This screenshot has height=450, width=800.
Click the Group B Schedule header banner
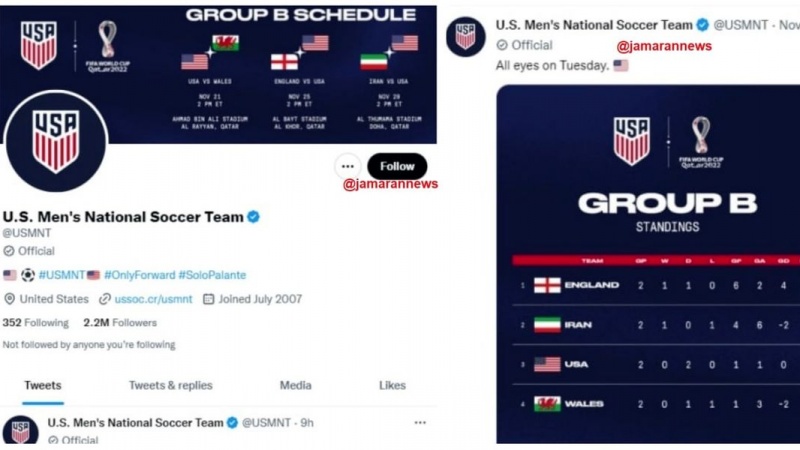[x=218, y=74]
